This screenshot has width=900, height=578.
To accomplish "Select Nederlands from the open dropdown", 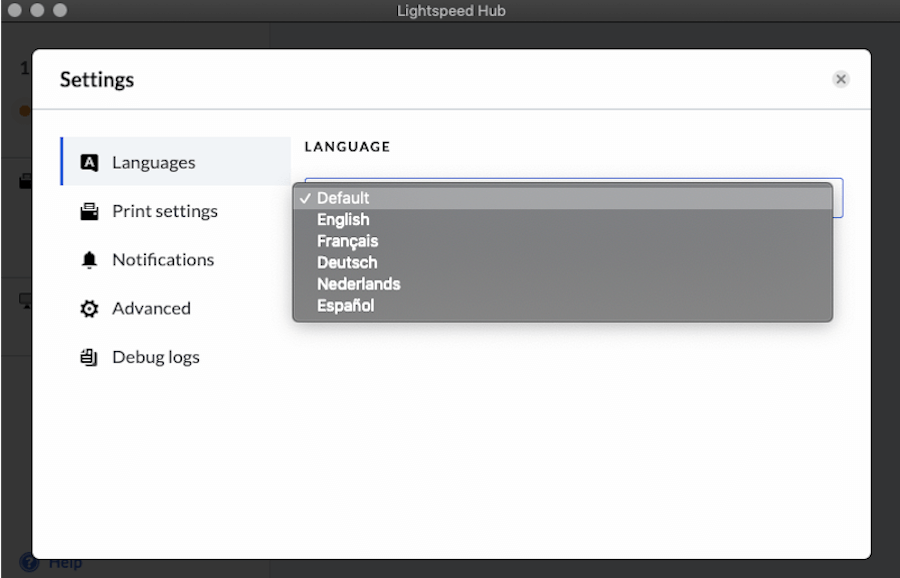I will 358,284.
